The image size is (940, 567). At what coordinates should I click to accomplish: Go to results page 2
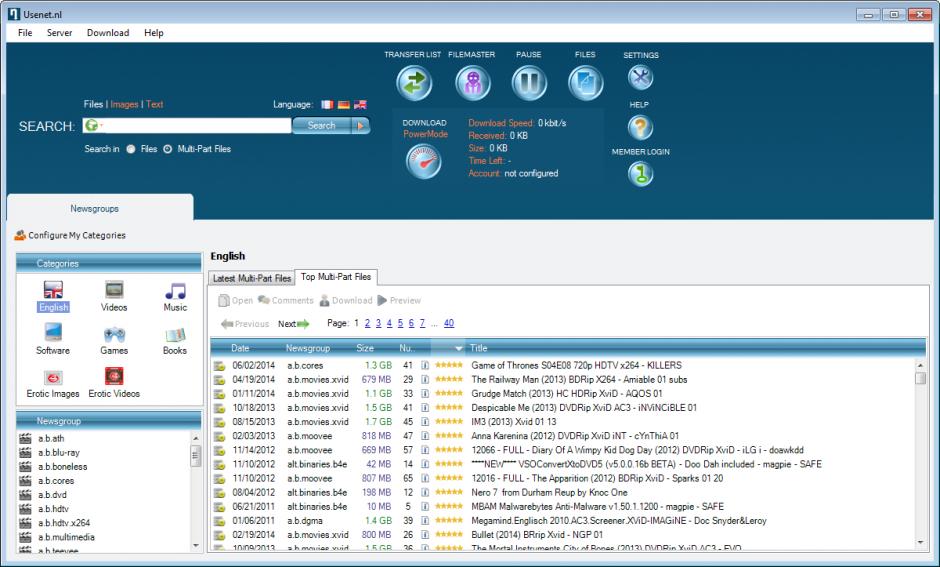(x=367, y=323)
